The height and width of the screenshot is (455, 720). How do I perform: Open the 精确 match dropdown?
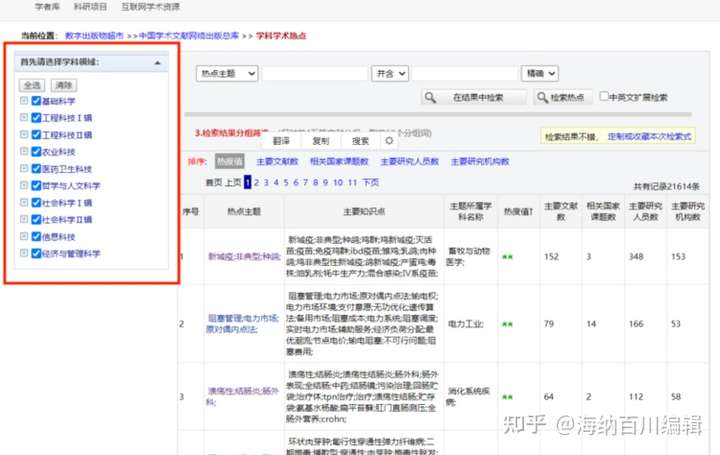coord(538,74)
